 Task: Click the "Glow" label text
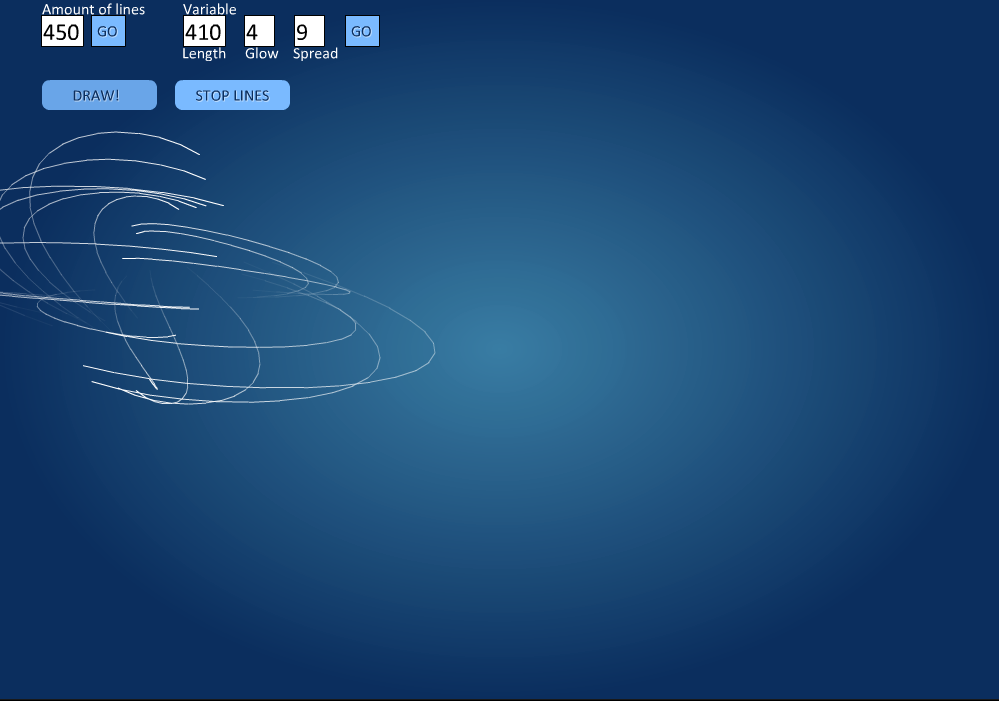pos(261,54)
